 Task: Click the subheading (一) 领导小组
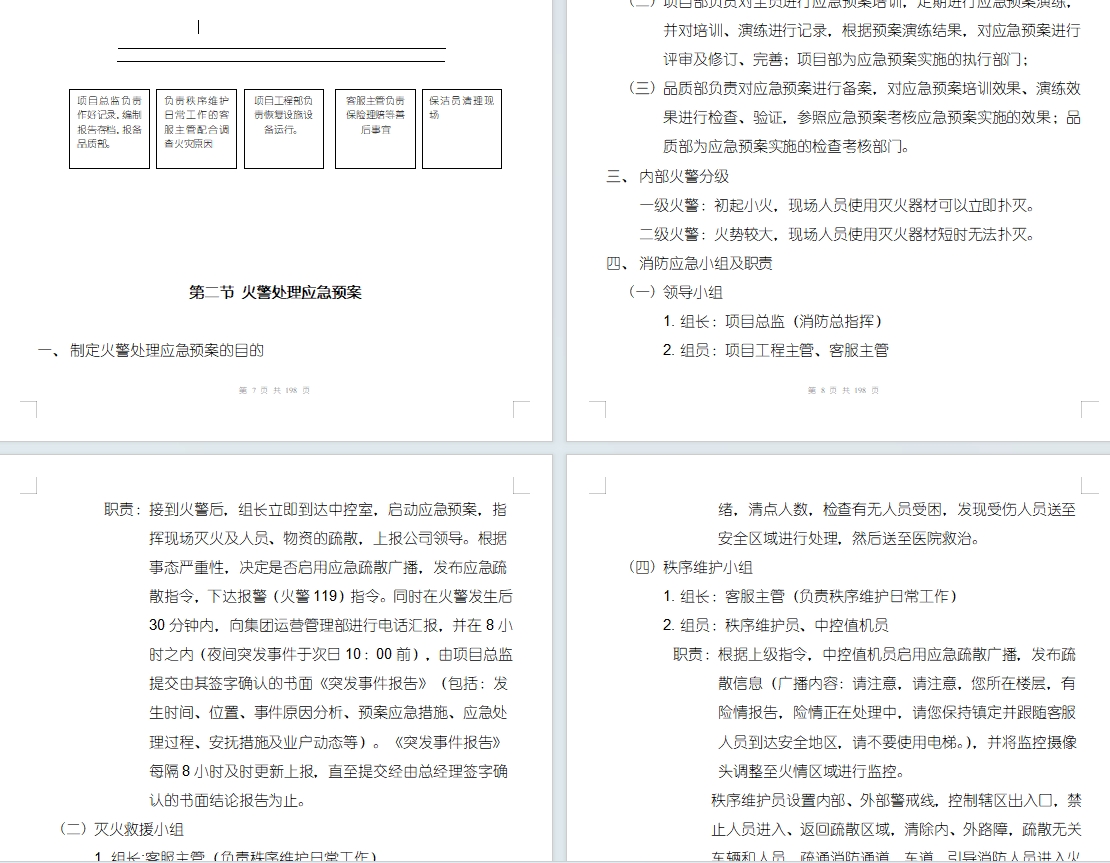click(675, 293)
